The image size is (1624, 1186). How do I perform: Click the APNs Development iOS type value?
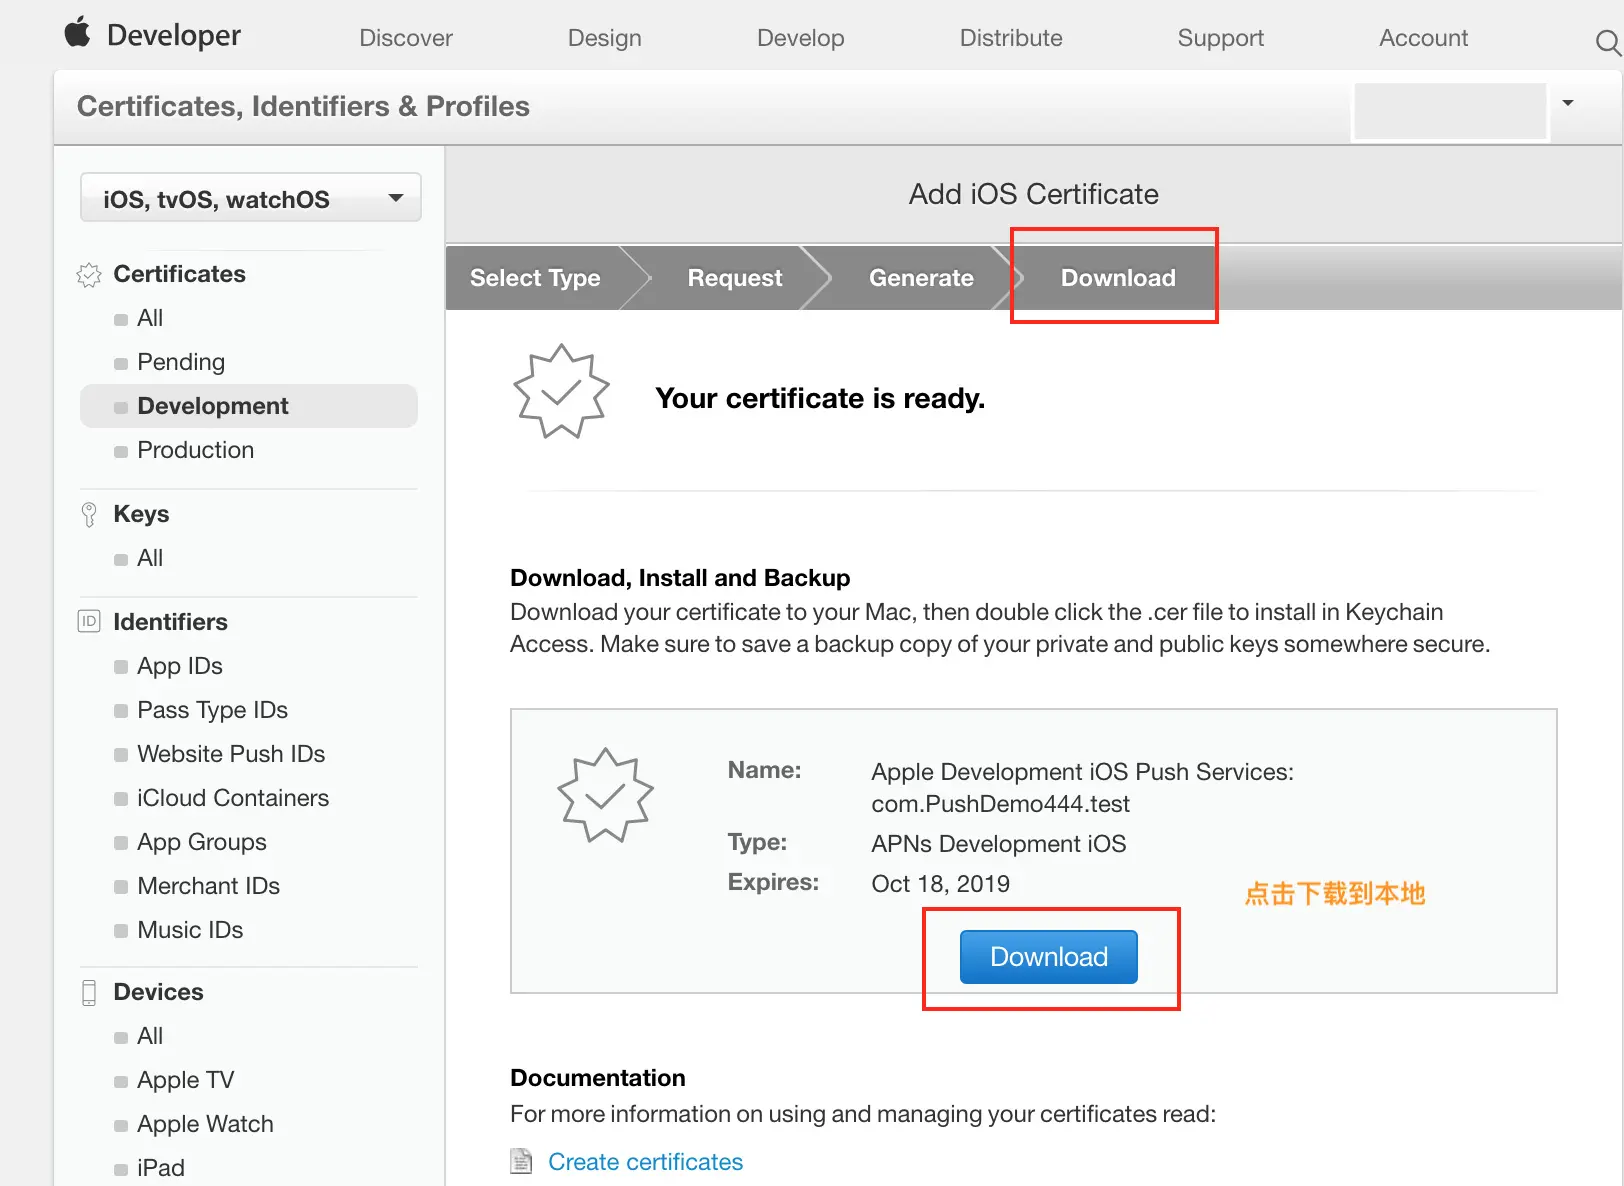coord(999,844)
